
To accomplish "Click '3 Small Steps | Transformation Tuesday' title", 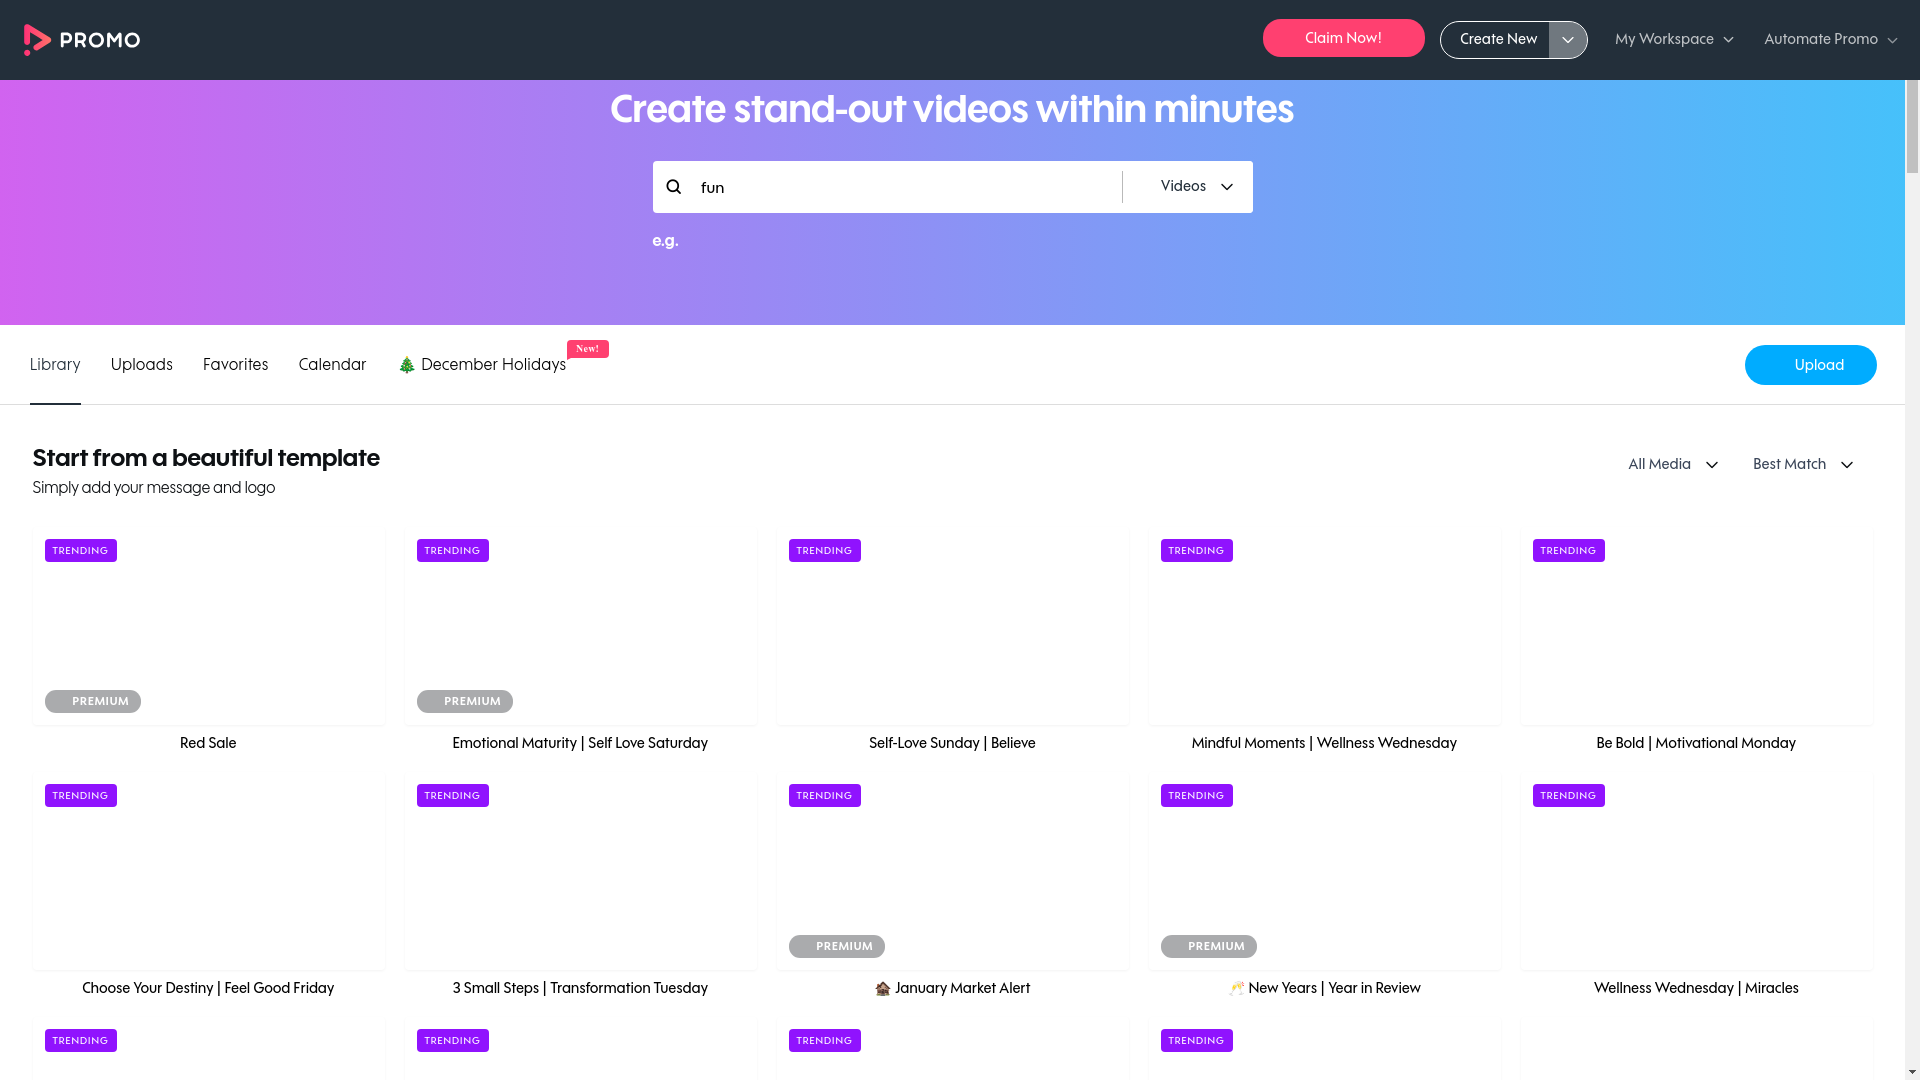I will (x=580, y=988).
